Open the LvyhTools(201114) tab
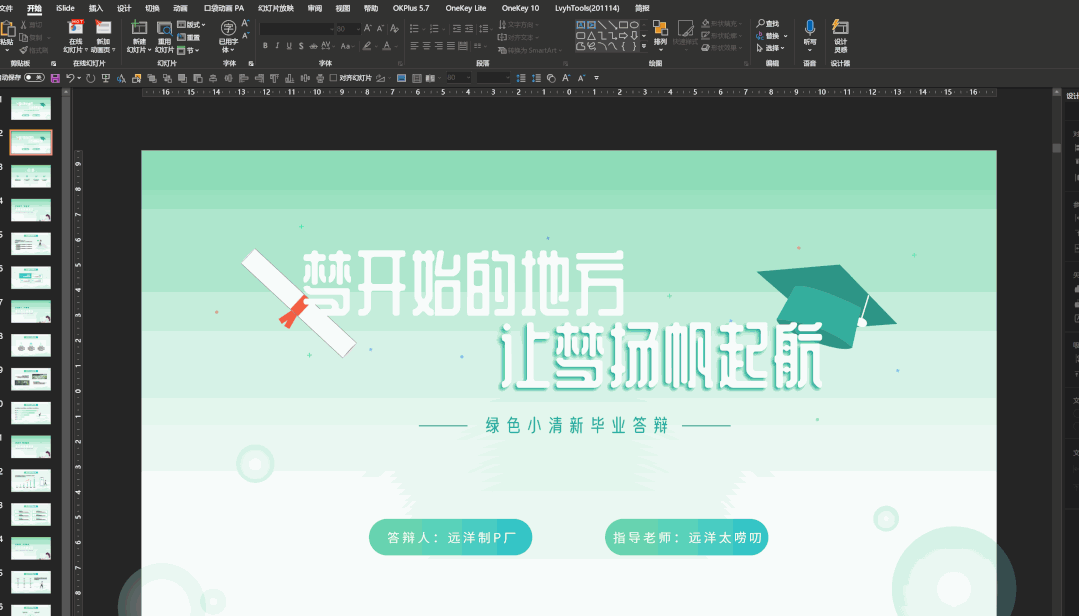Viewport: 1079px width, 616px height. [587, 8]
